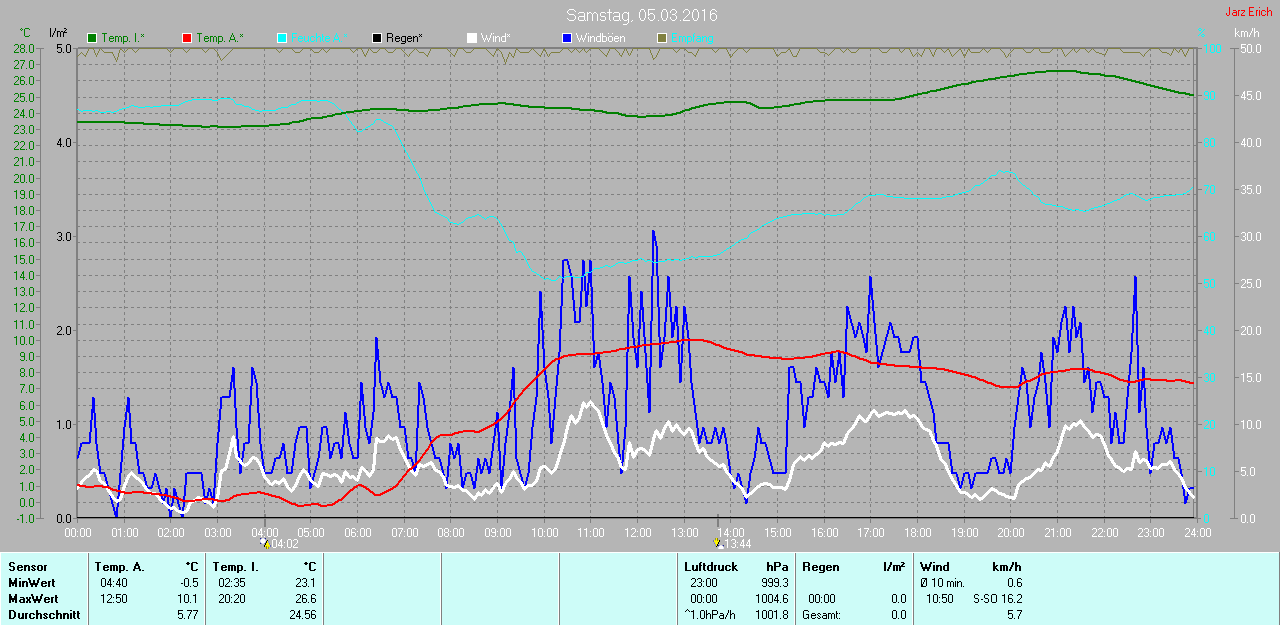Viewport: 1280px width, 625px height.
Task: Click the sun marker at 13:44
Action: coord(717,543)
